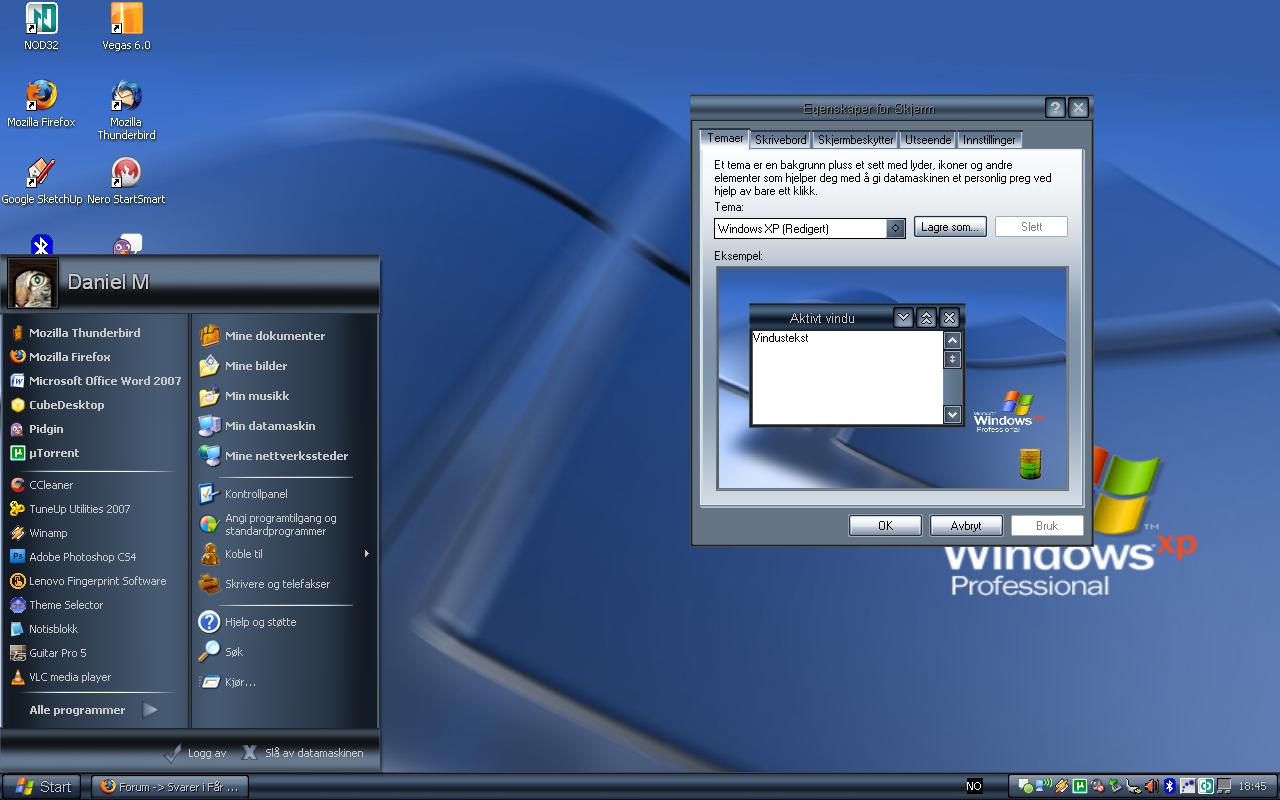Viewport: 1280px width, 800px height.
Task: Open Mine nettverkssteder
Action: tap(284, 456)
